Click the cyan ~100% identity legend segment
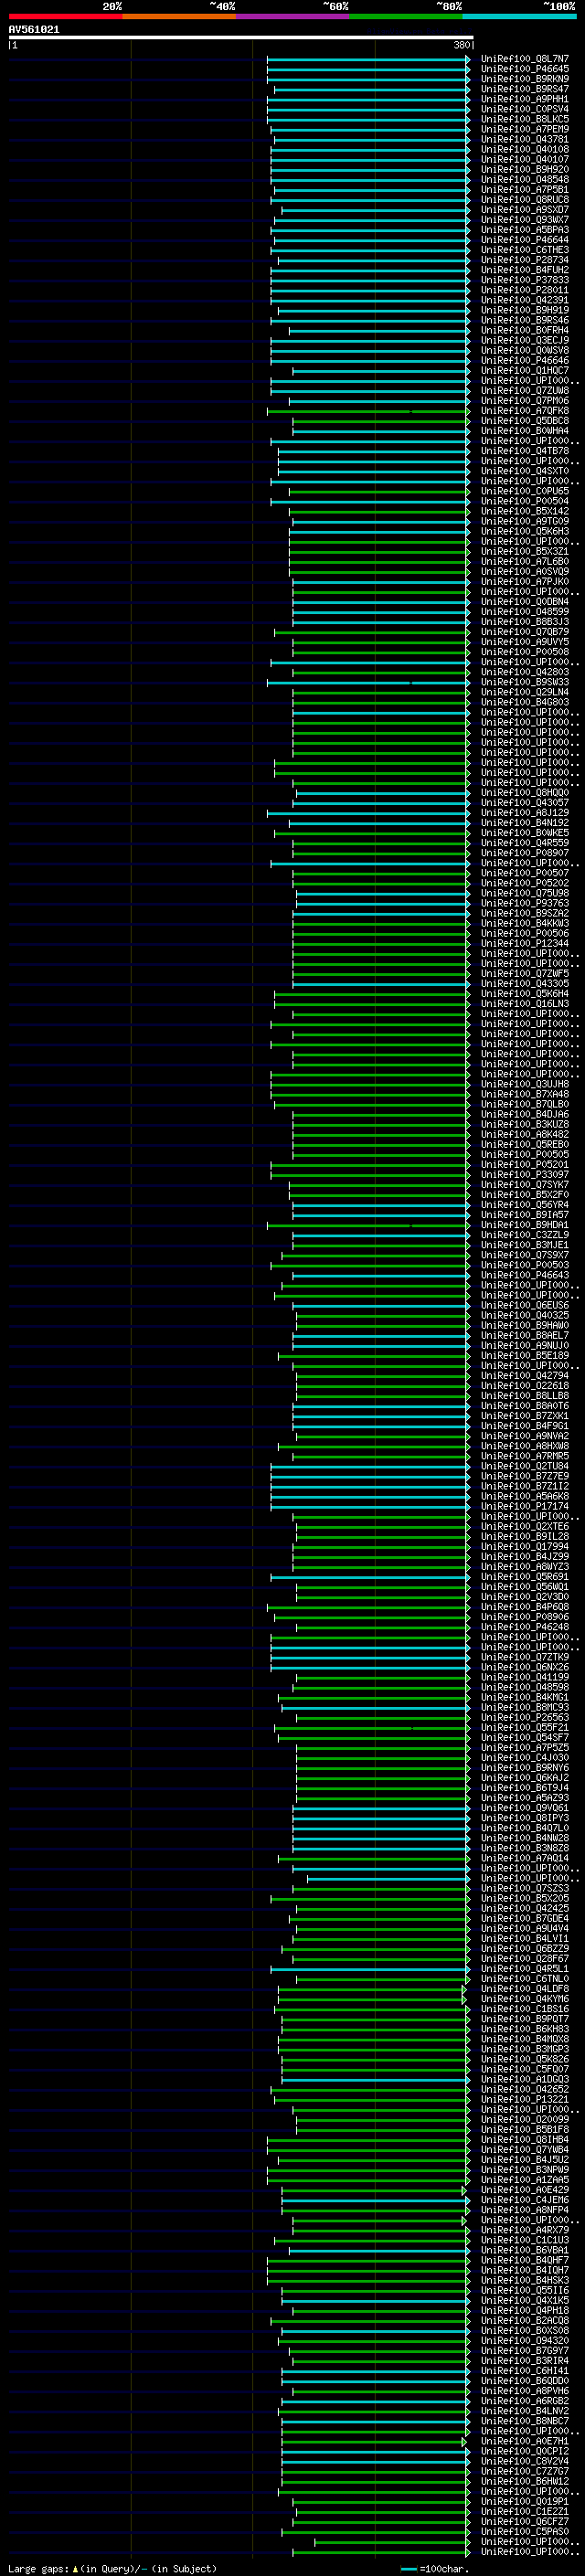Screen dimensions: 585x2576 pyautogui.click(x=519, y=16)
